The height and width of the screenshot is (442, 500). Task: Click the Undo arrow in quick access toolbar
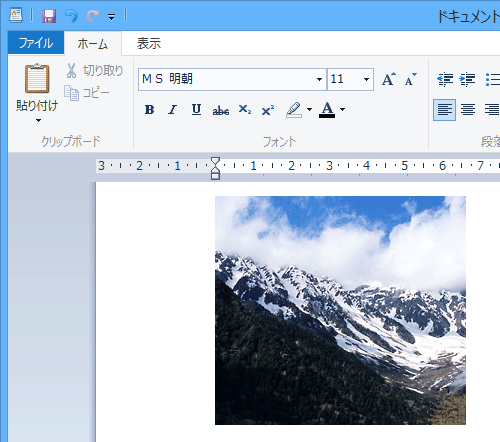(x=71, y=16)
